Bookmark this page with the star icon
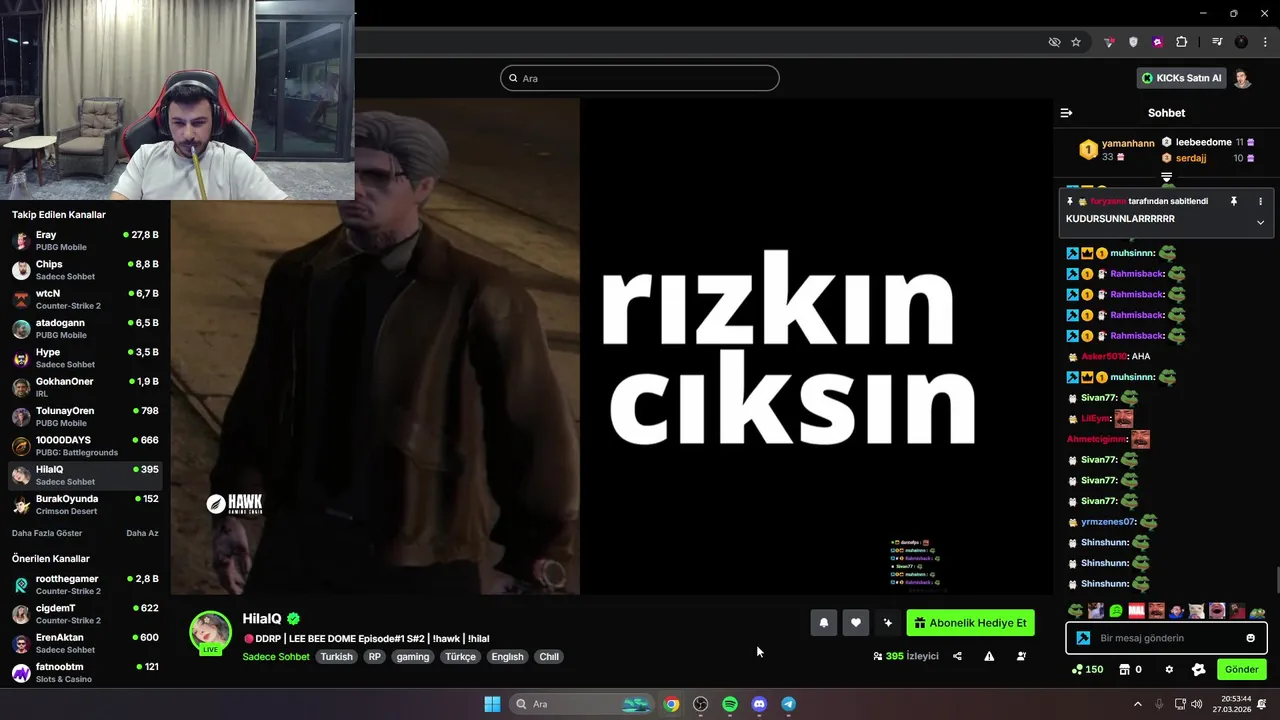The height and width of the screenshot is (720, 1280). [x=1076, y=42]
